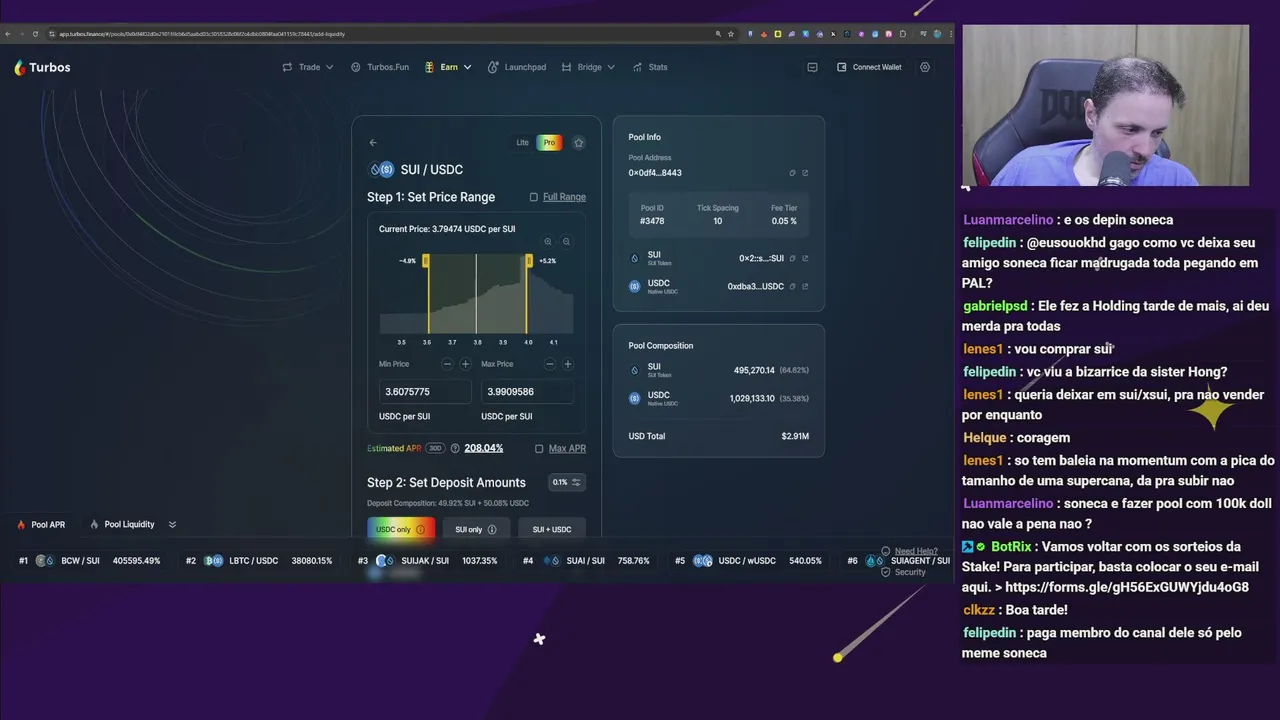
Task: Expand the pool ticker options chevron
Action: pos(172,524)
